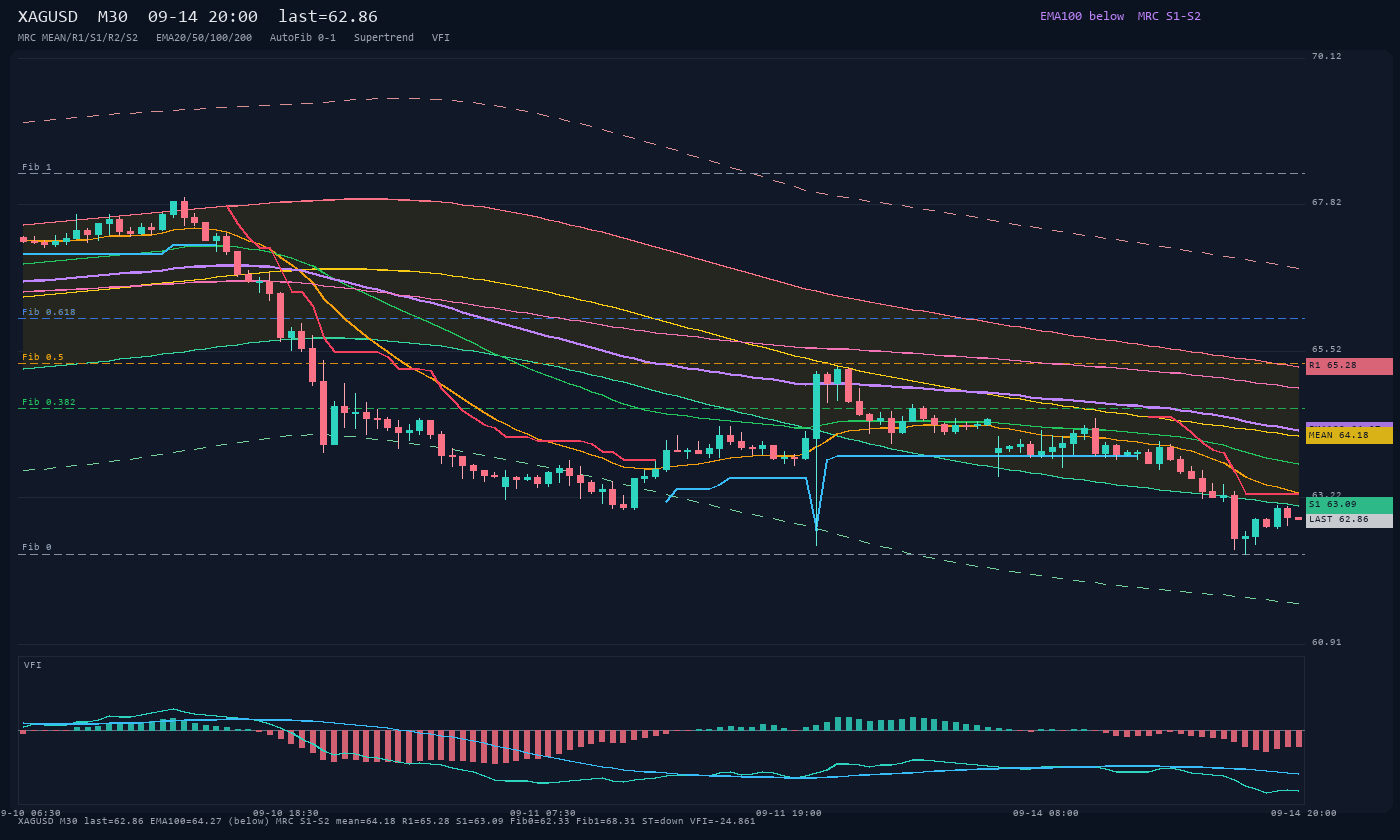Select the VFI legend entry in header

coord(441,38)
